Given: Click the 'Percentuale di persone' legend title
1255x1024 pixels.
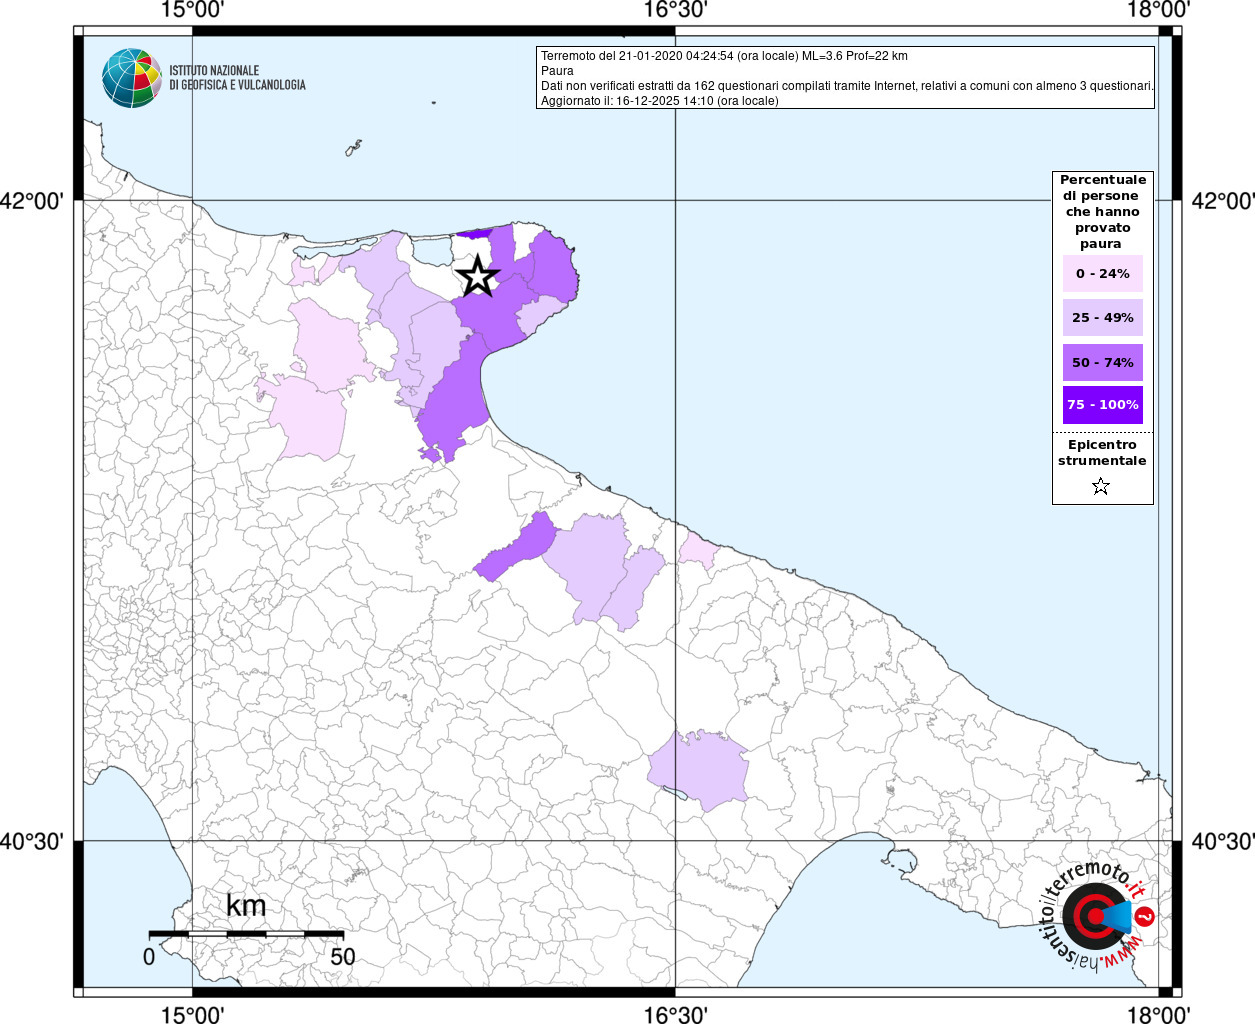Looking at the screenshot, I should [1102, 211].
